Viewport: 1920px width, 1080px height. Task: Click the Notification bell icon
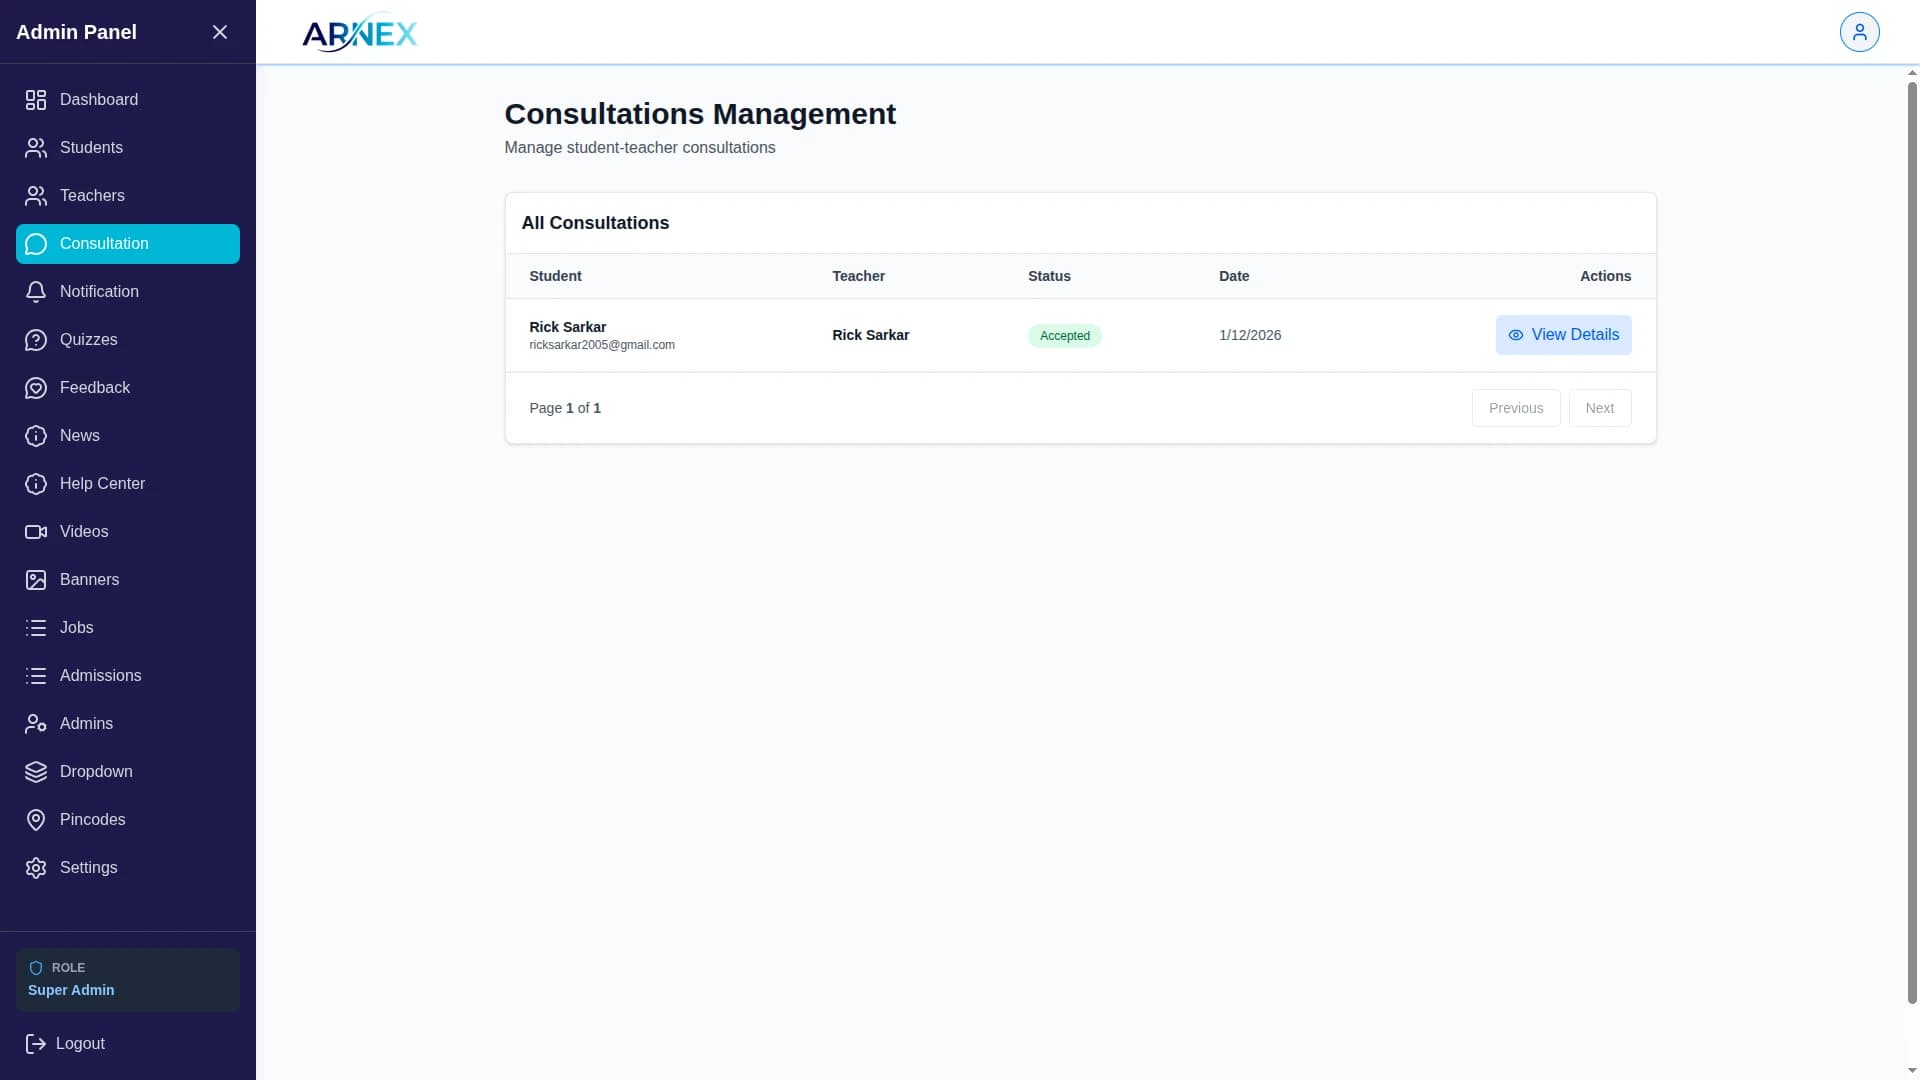point(36,292)
